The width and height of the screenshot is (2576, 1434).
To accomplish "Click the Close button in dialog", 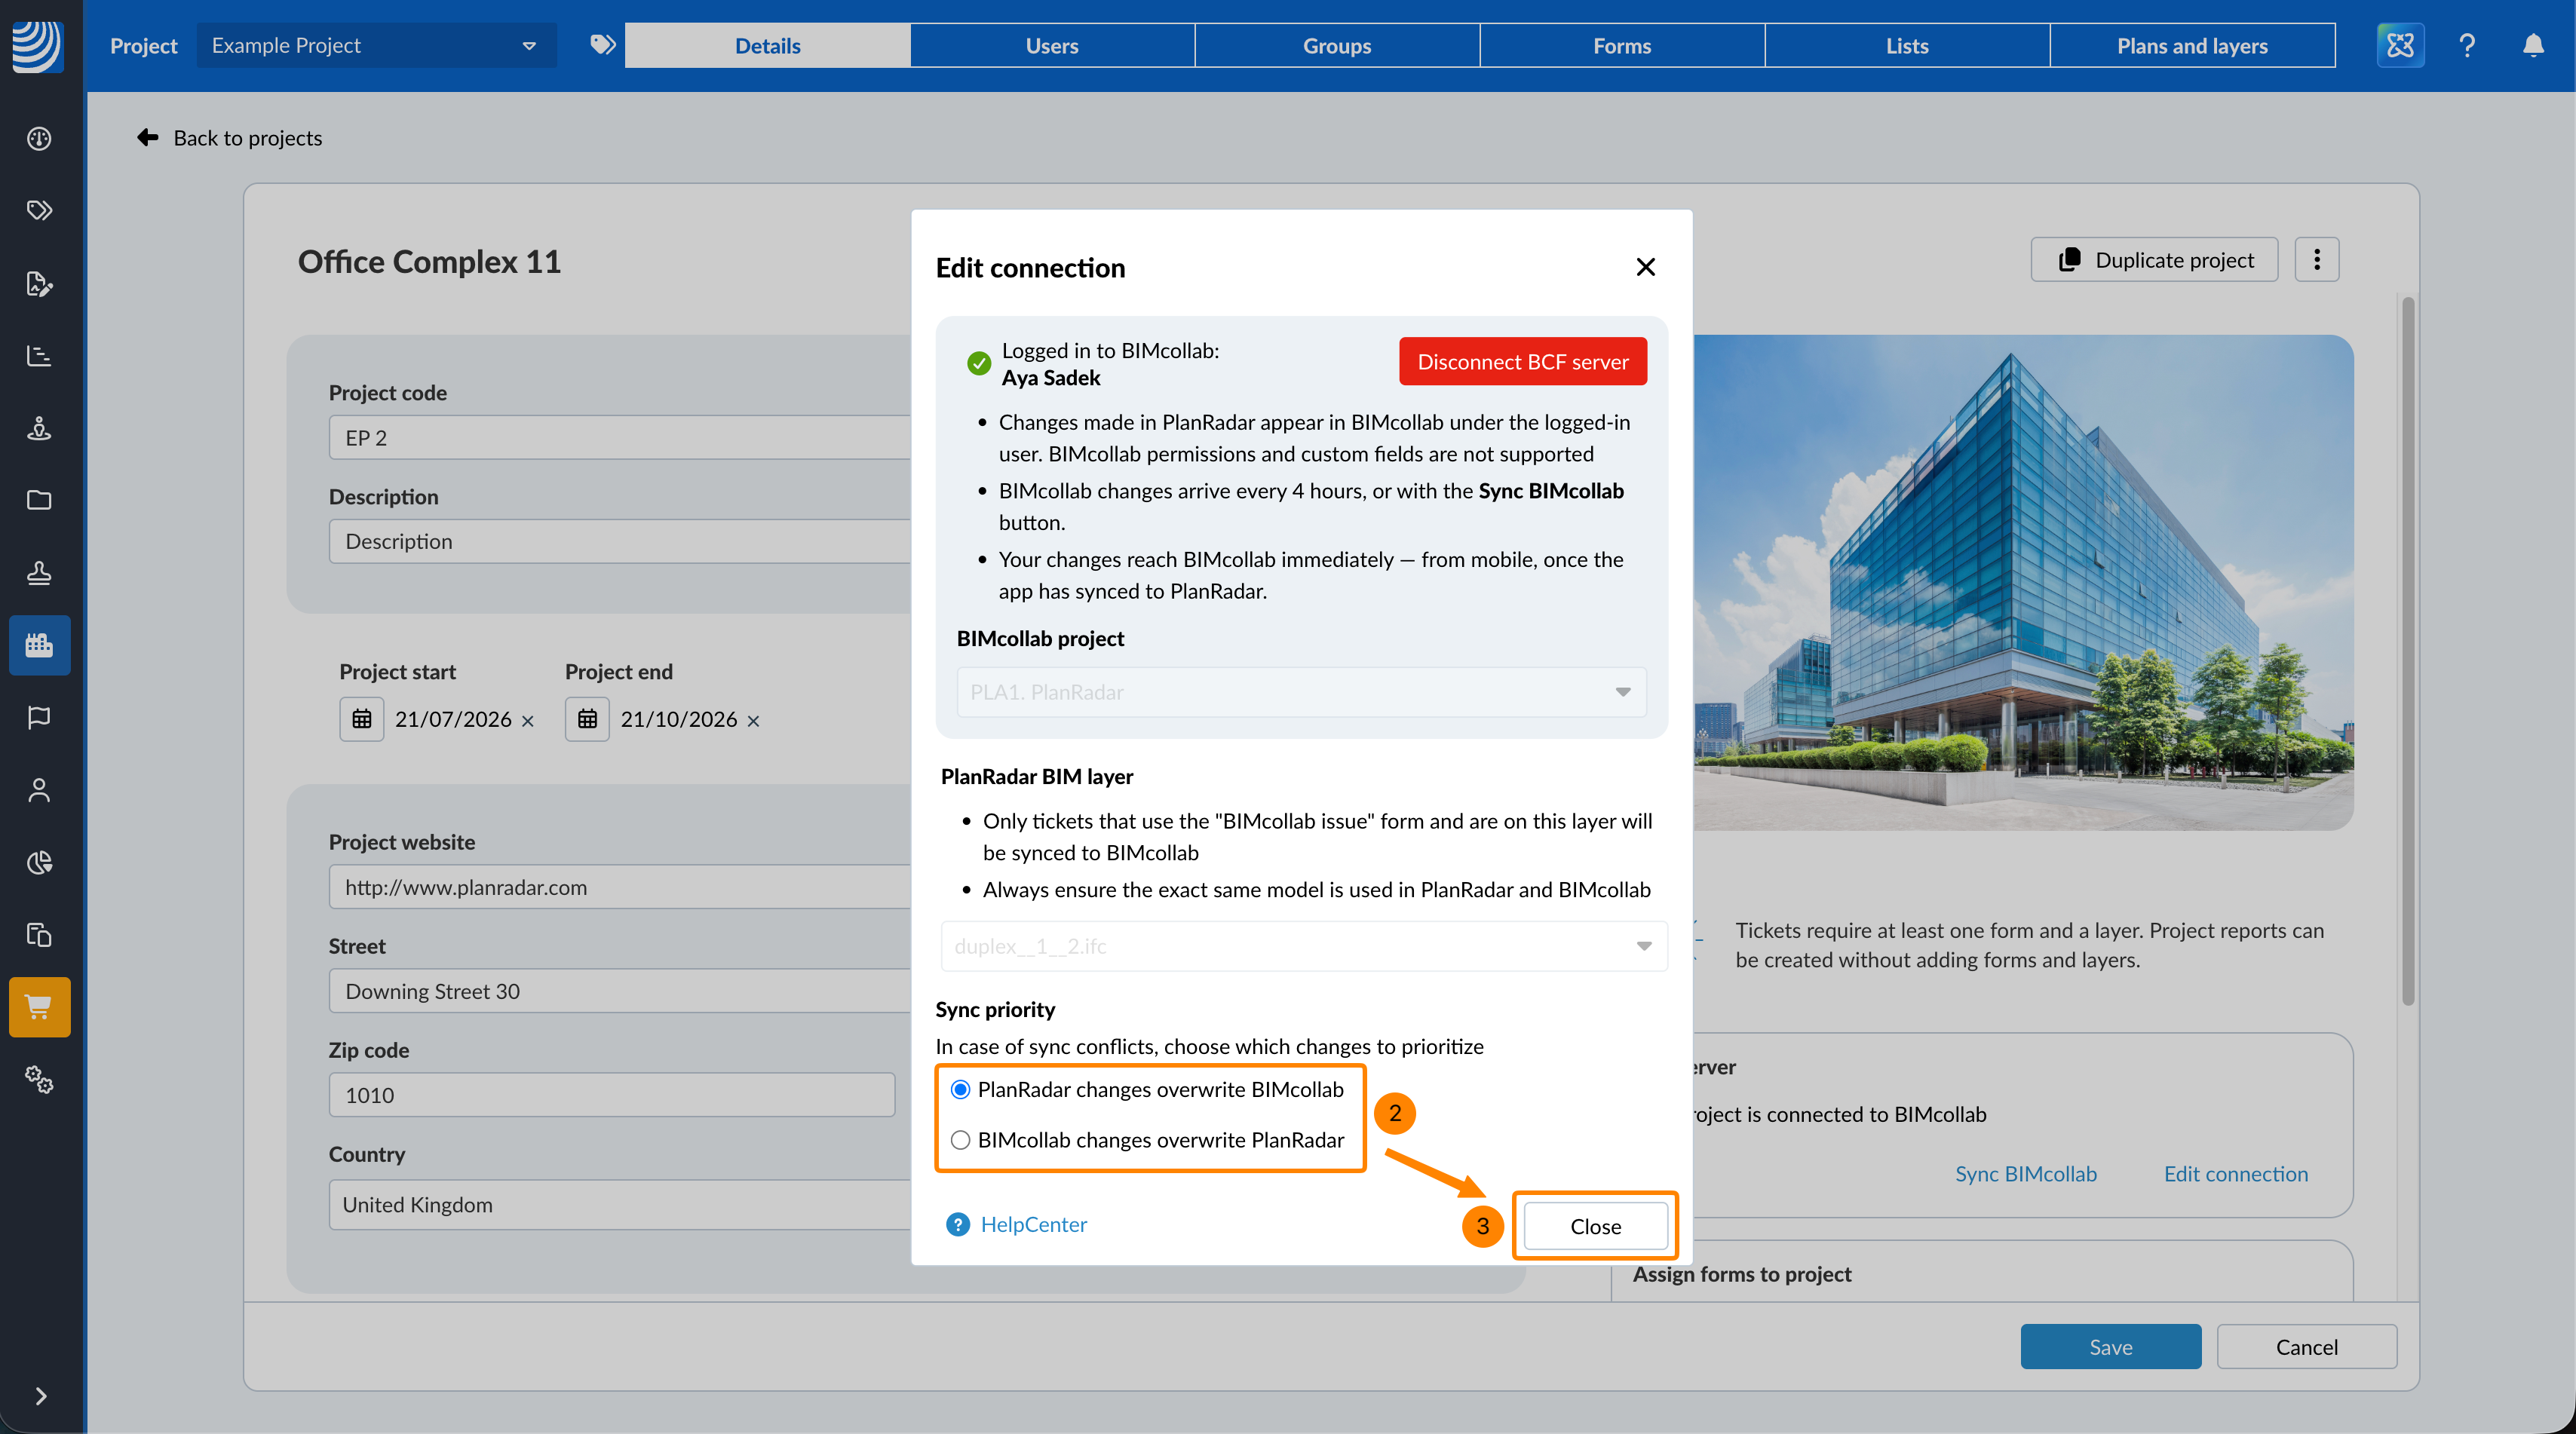I will (x=1596, y=1226).
